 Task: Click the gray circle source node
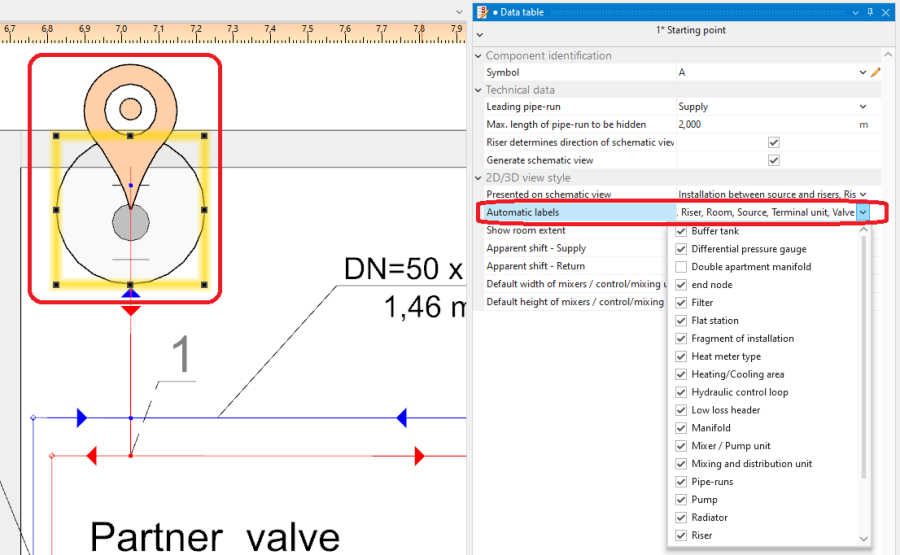(x=131, y=223)
